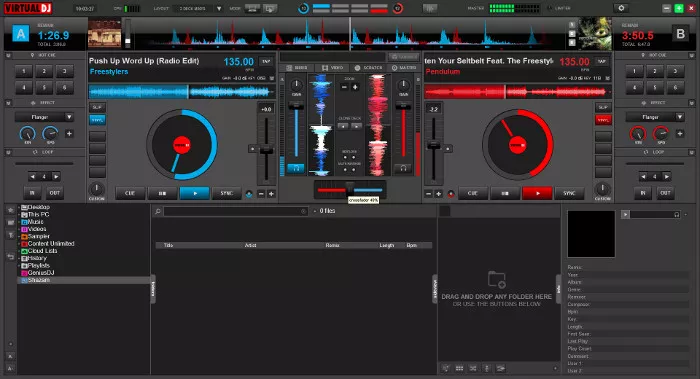Click the search magnifier icon in browser
This screenshot has height=379, width=700.
(158, 211)
